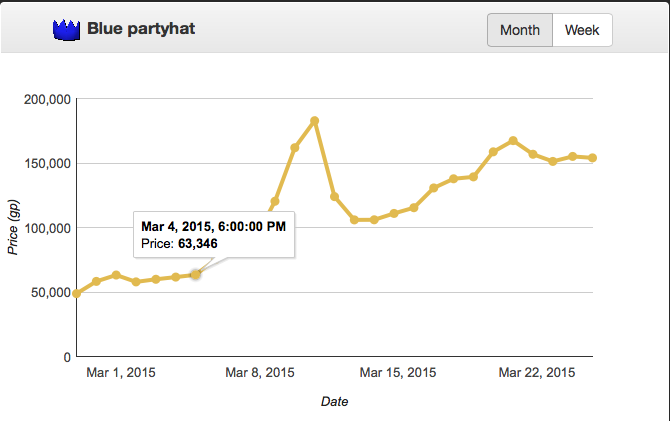Click the Mar 1, 2015 x-axis label
Image resolution: width=670 pixels, height=421 pixels.
[x=120, y=374]
